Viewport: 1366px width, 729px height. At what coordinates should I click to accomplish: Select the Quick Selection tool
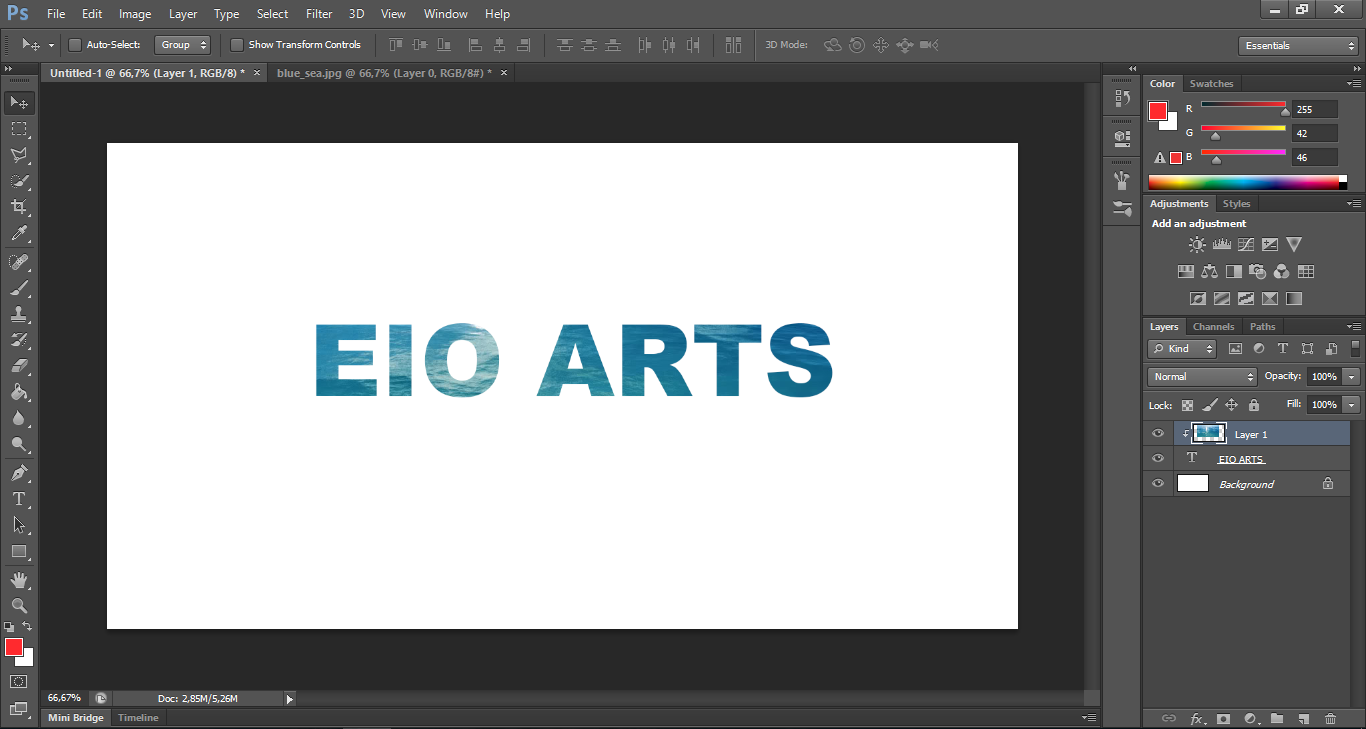pos(19,181)
